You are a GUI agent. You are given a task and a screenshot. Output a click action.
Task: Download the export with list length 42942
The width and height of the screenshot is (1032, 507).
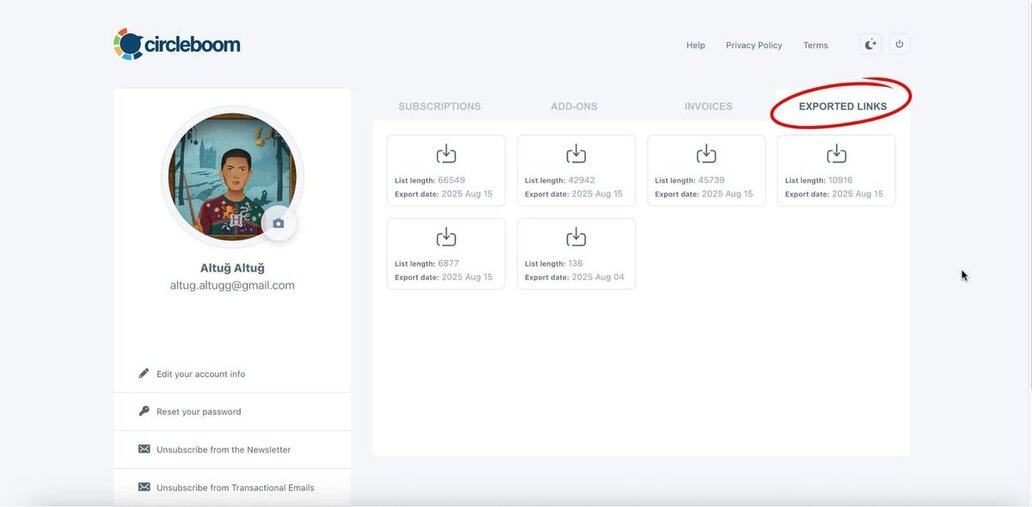[x=576, y=154]
